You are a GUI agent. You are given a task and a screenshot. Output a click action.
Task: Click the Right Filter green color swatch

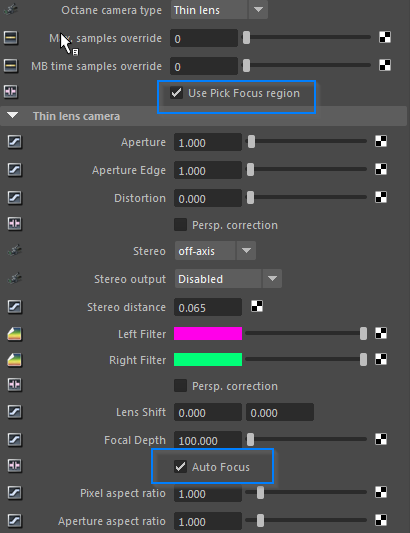click(x=208, y=359)
